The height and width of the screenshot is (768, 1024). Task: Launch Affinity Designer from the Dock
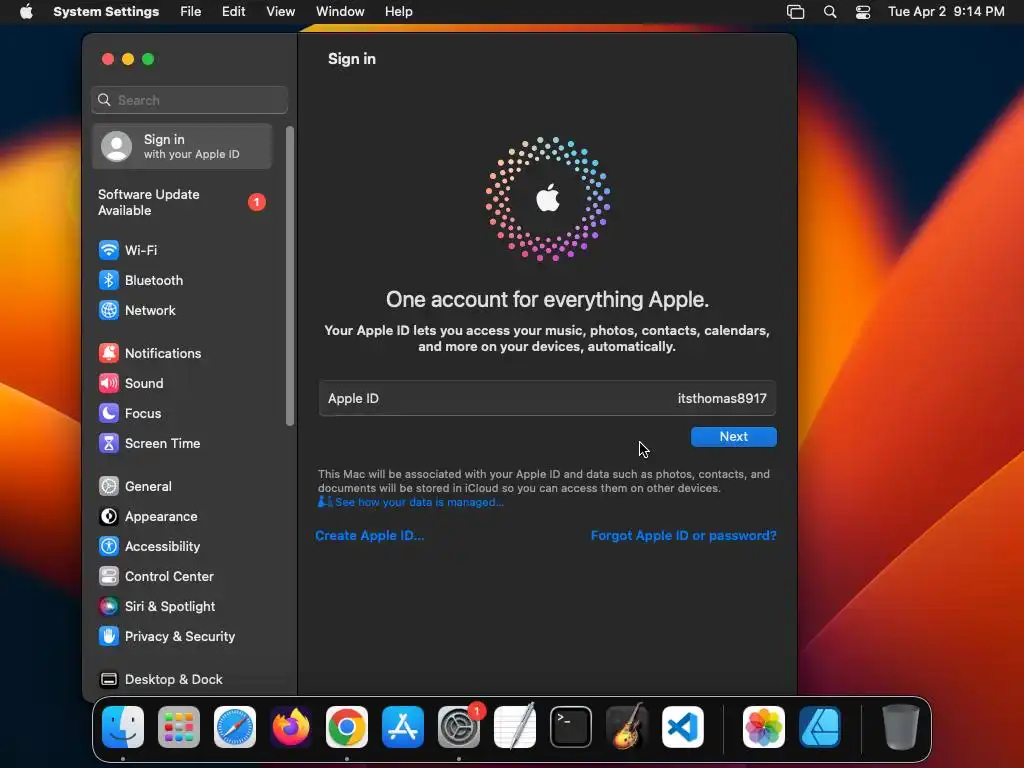[820, 727]
